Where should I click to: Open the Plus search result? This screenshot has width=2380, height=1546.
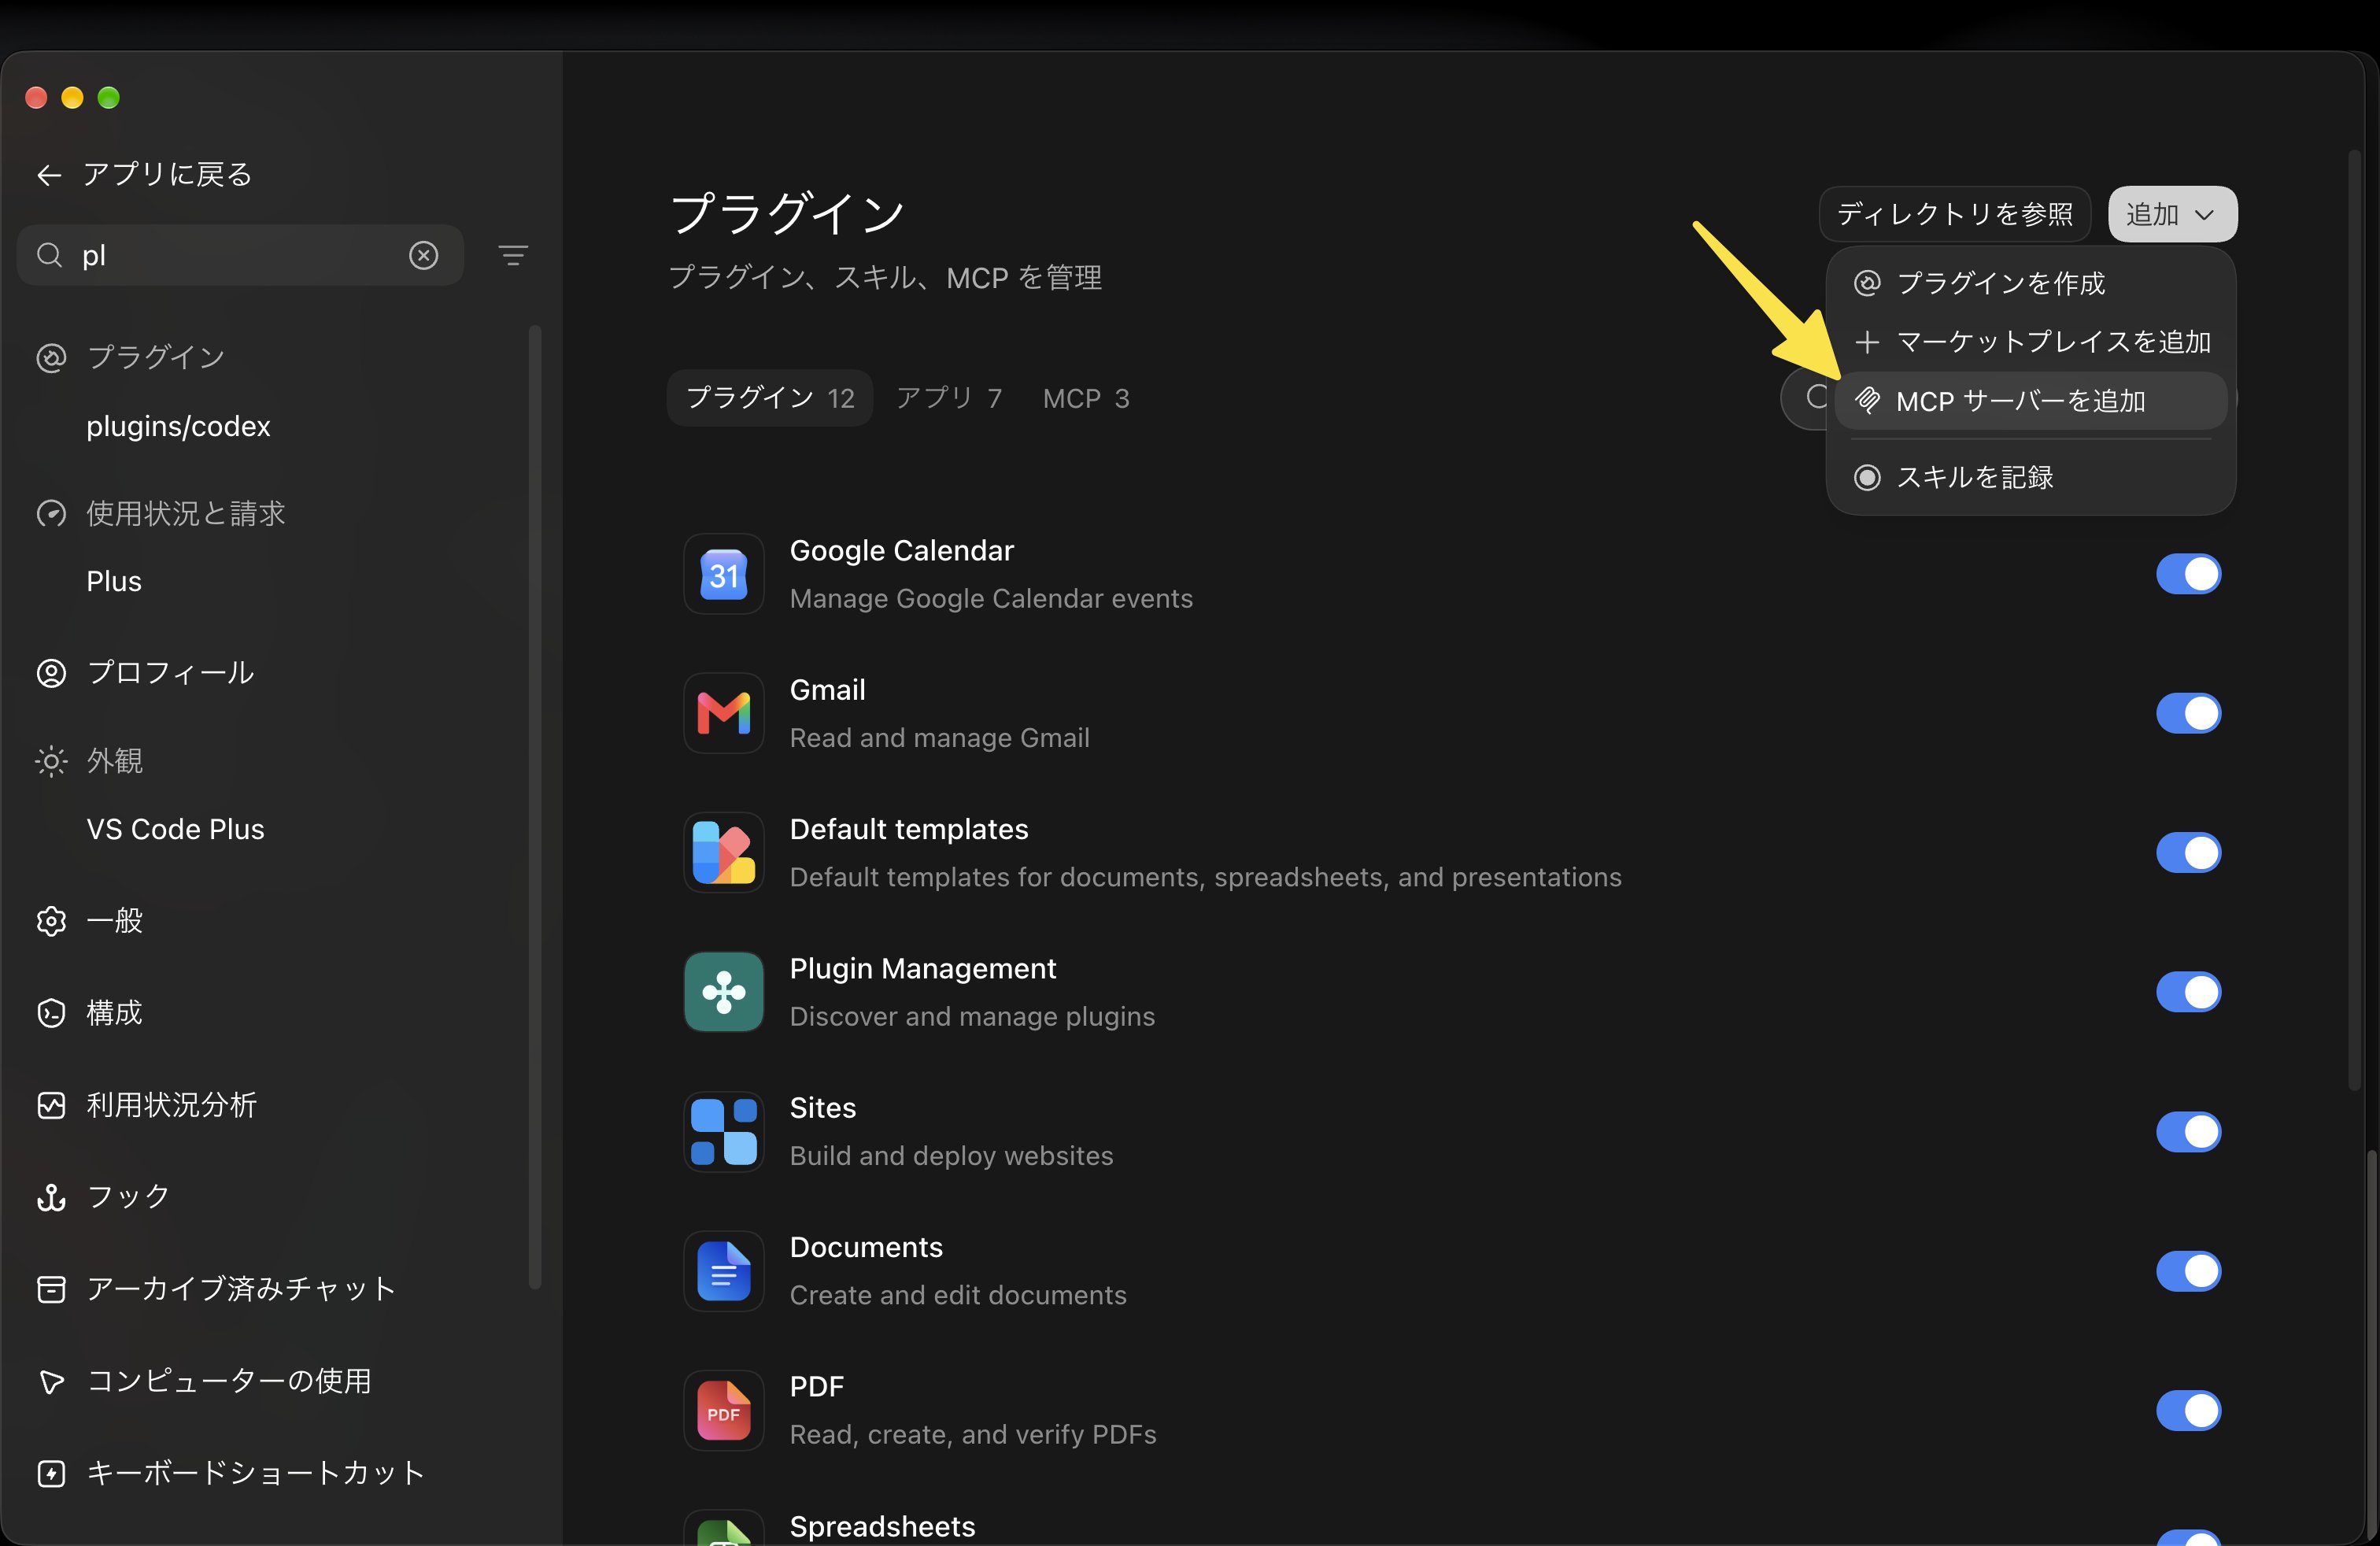pyautogui.click(x=114, y=581)
